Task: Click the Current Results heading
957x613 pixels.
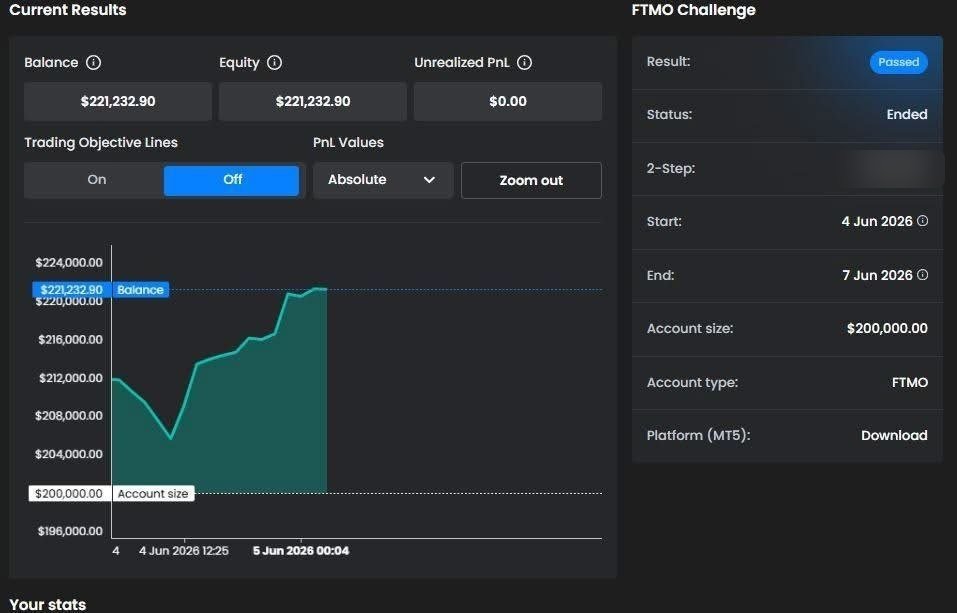Action: [x=68, y=10]
